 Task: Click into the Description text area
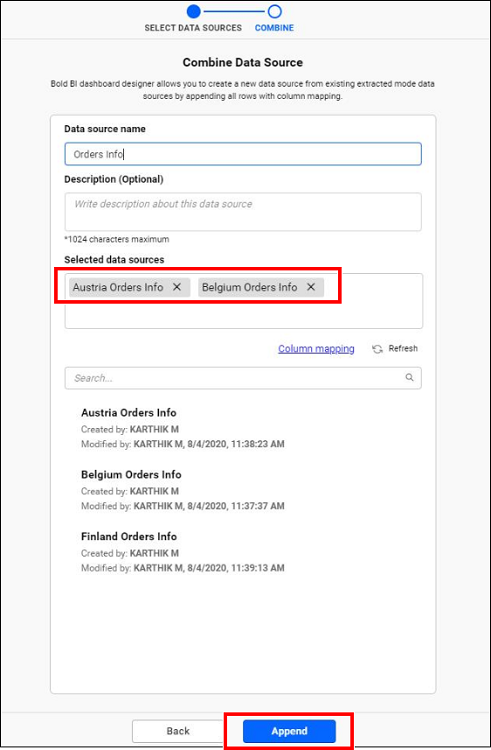coord(243,212)
